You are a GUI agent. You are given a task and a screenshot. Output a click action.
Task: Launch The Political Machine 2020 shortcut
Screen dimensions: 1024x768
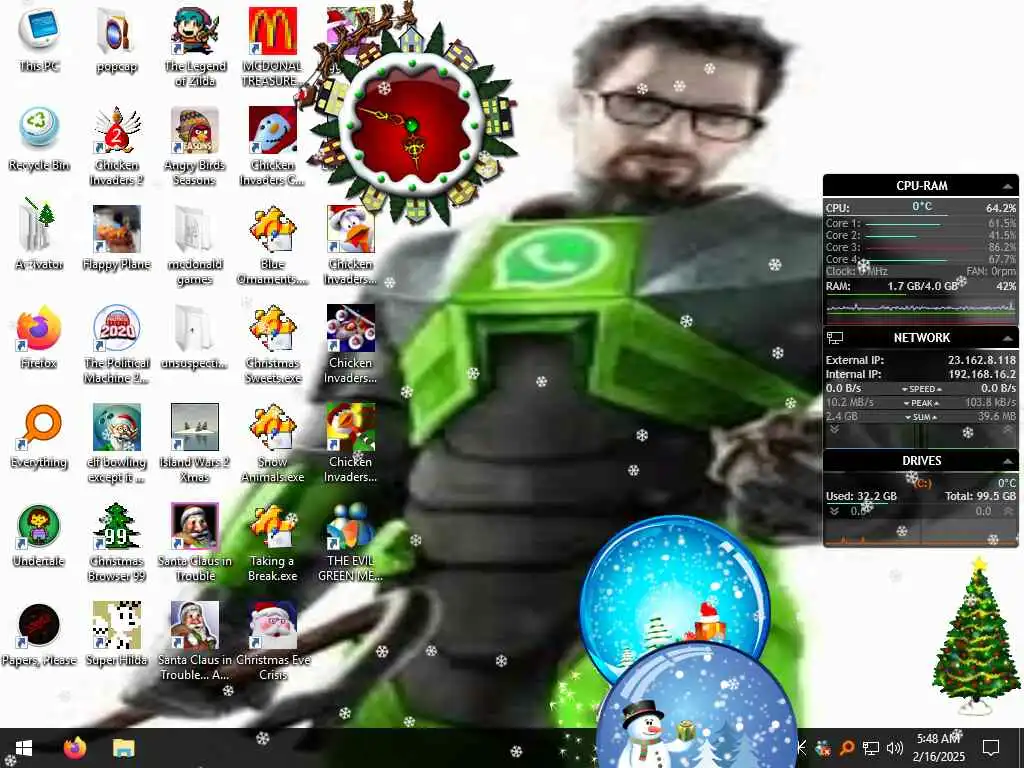pyautogui.click(x=116, y=344)
